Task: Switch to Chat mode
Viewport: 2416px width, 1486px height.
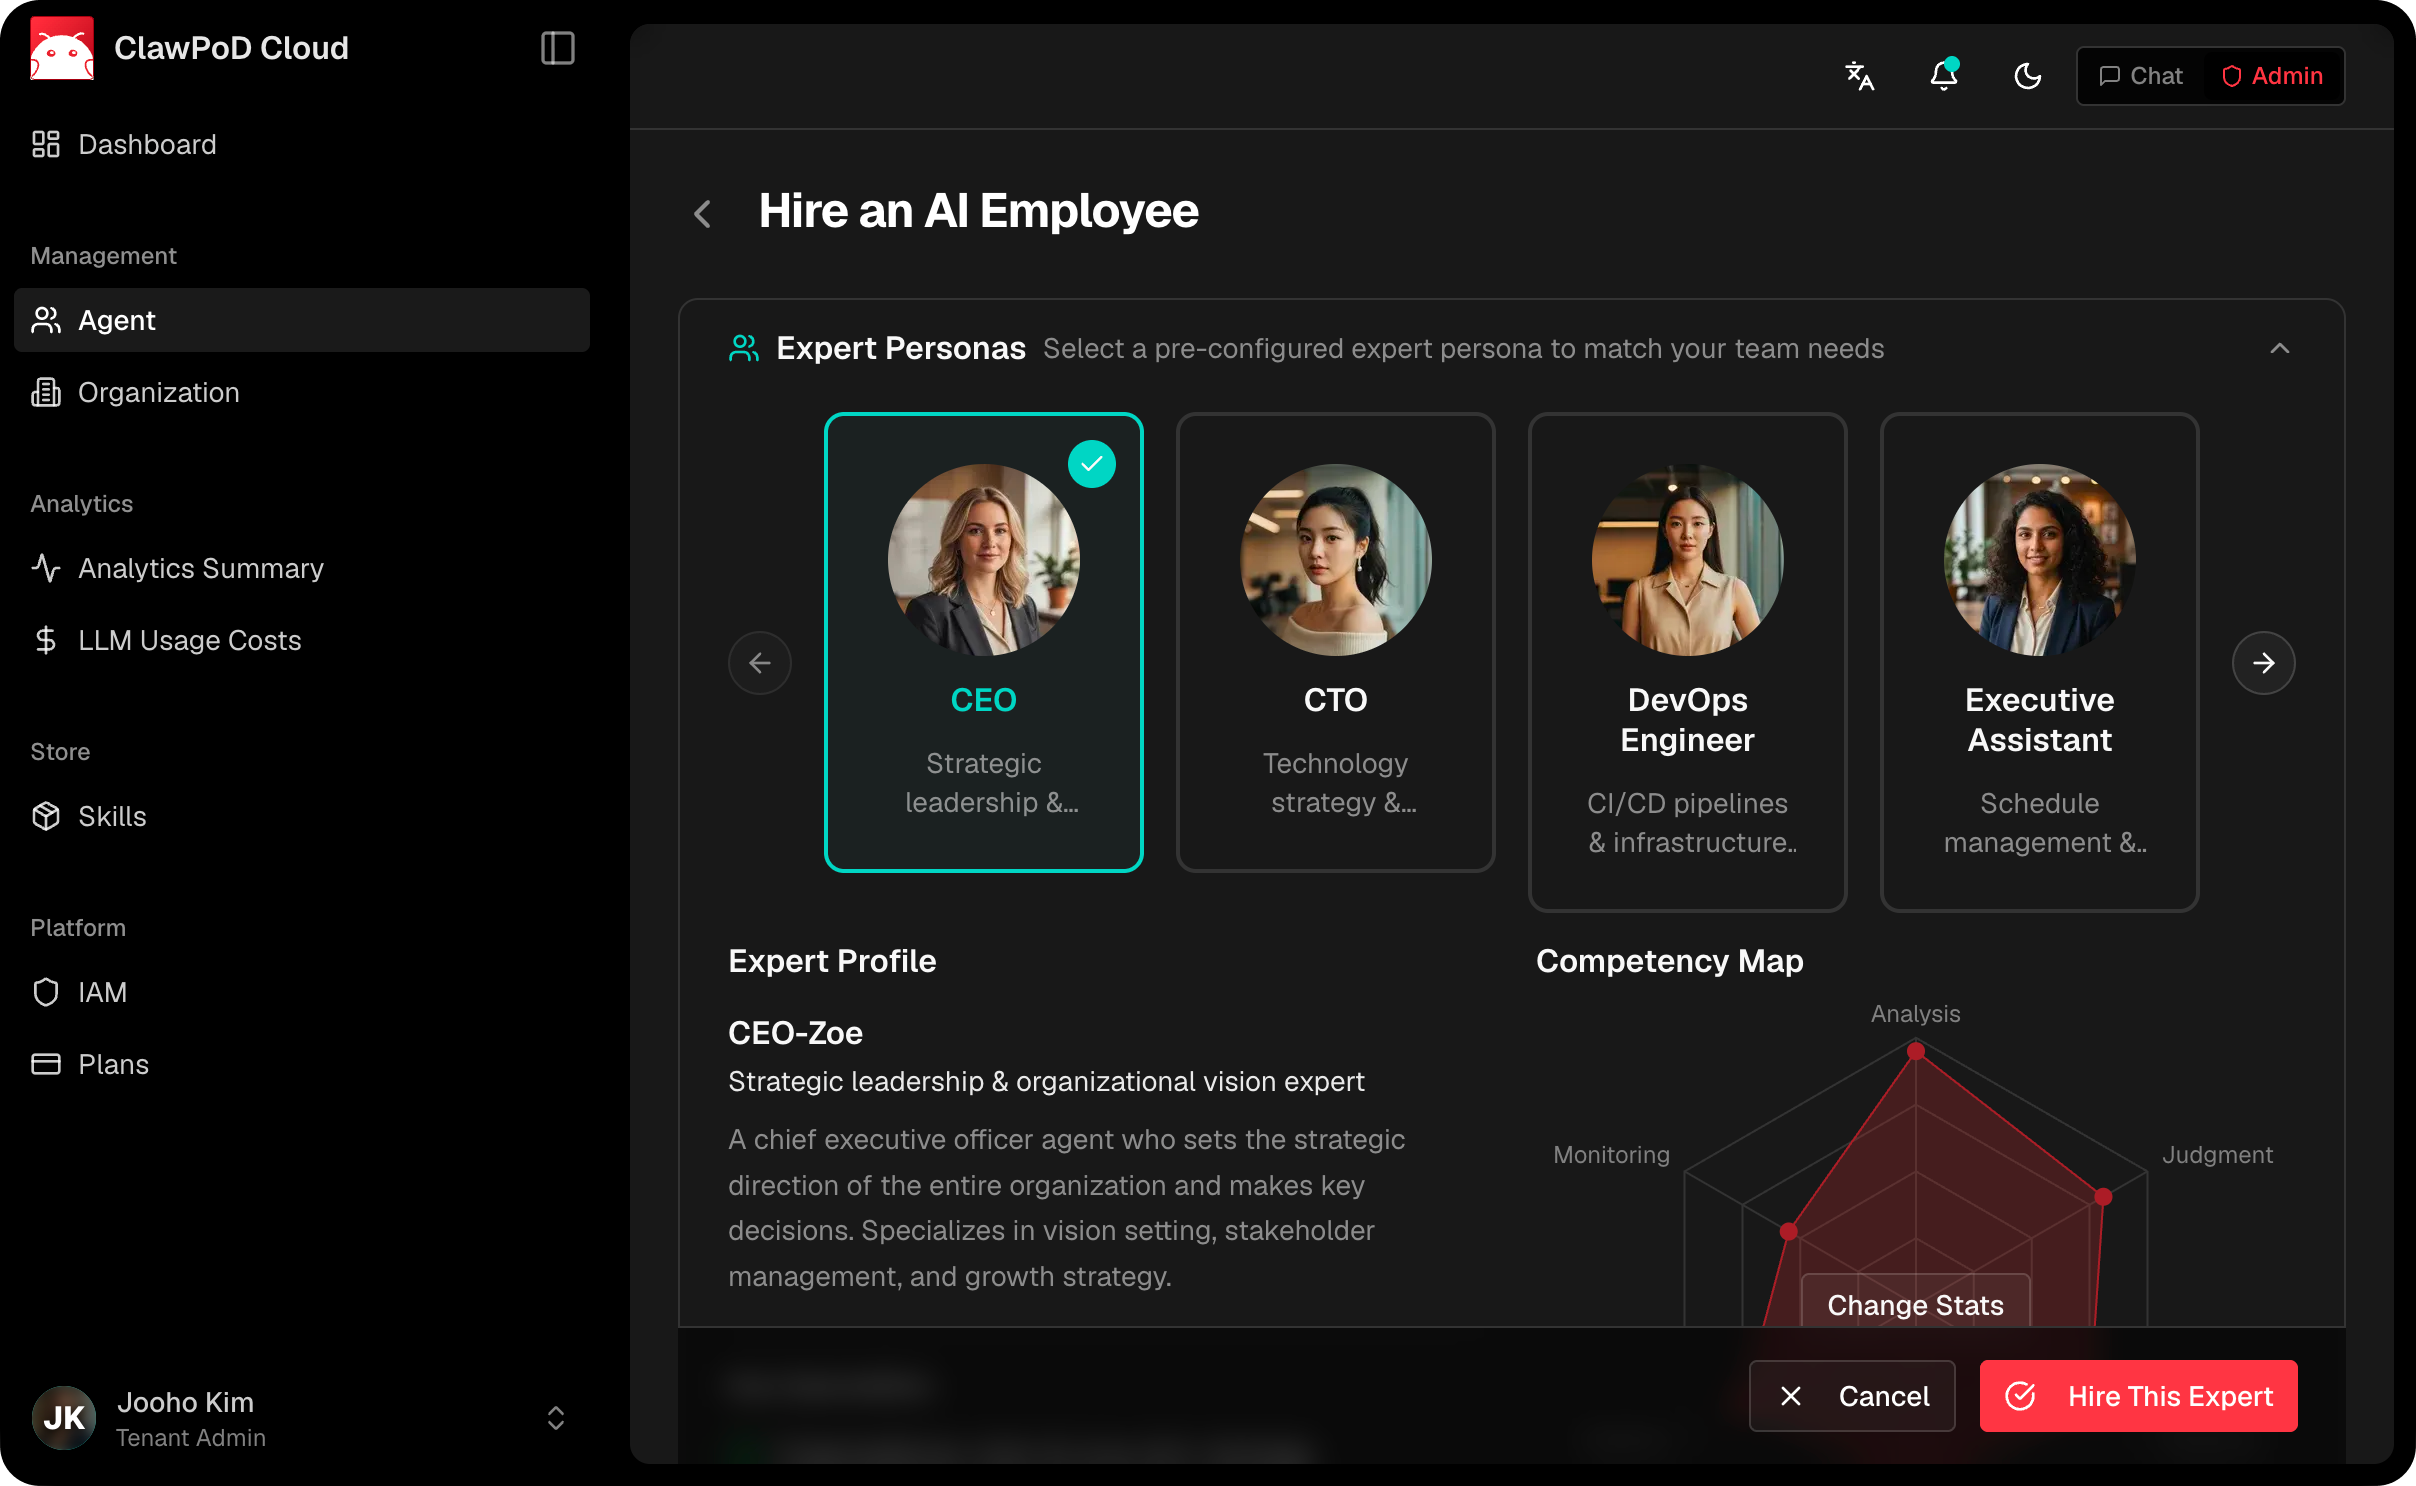Action: pyautogui.click(x=2141, y=76)
